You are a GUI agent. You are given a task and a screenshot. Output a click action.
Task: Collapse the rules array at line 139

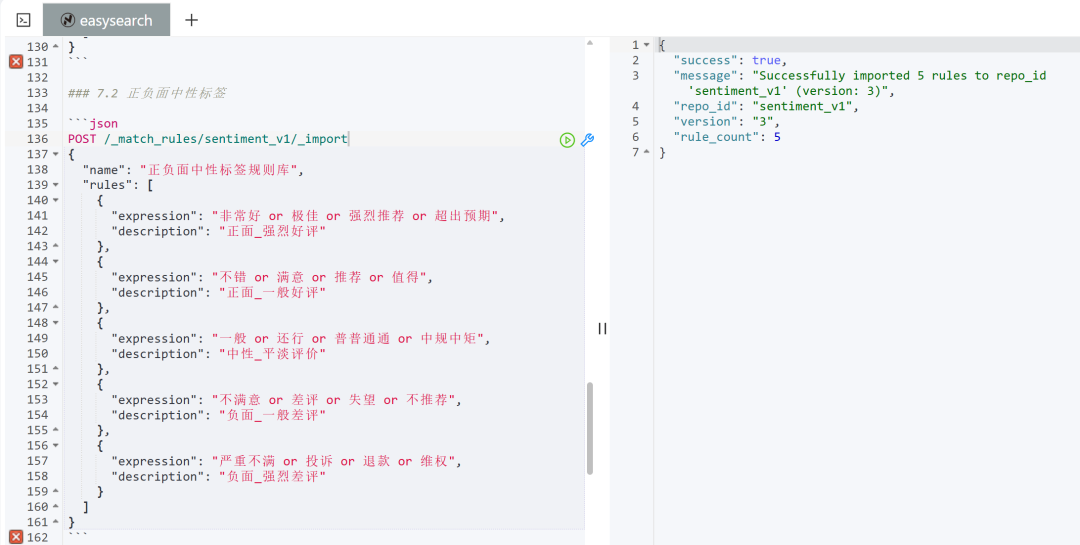point(56,185)
